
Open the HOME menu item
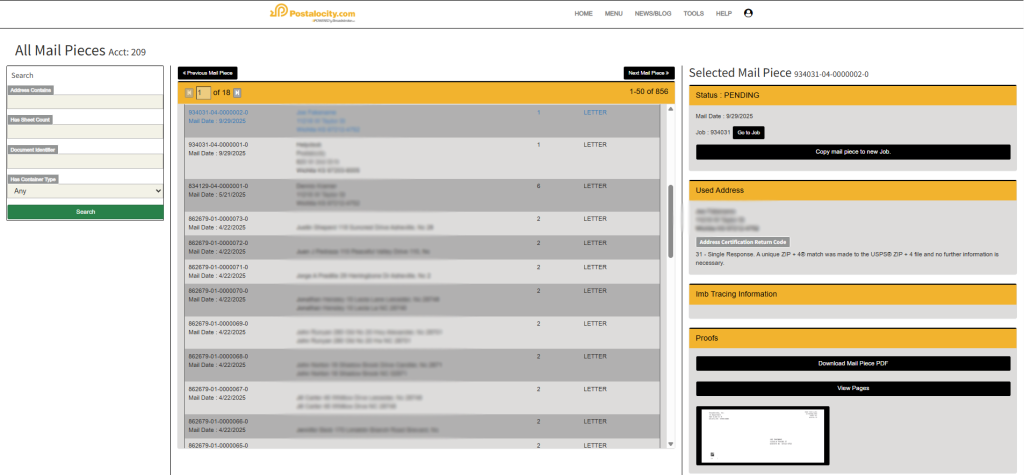point(584,14)
